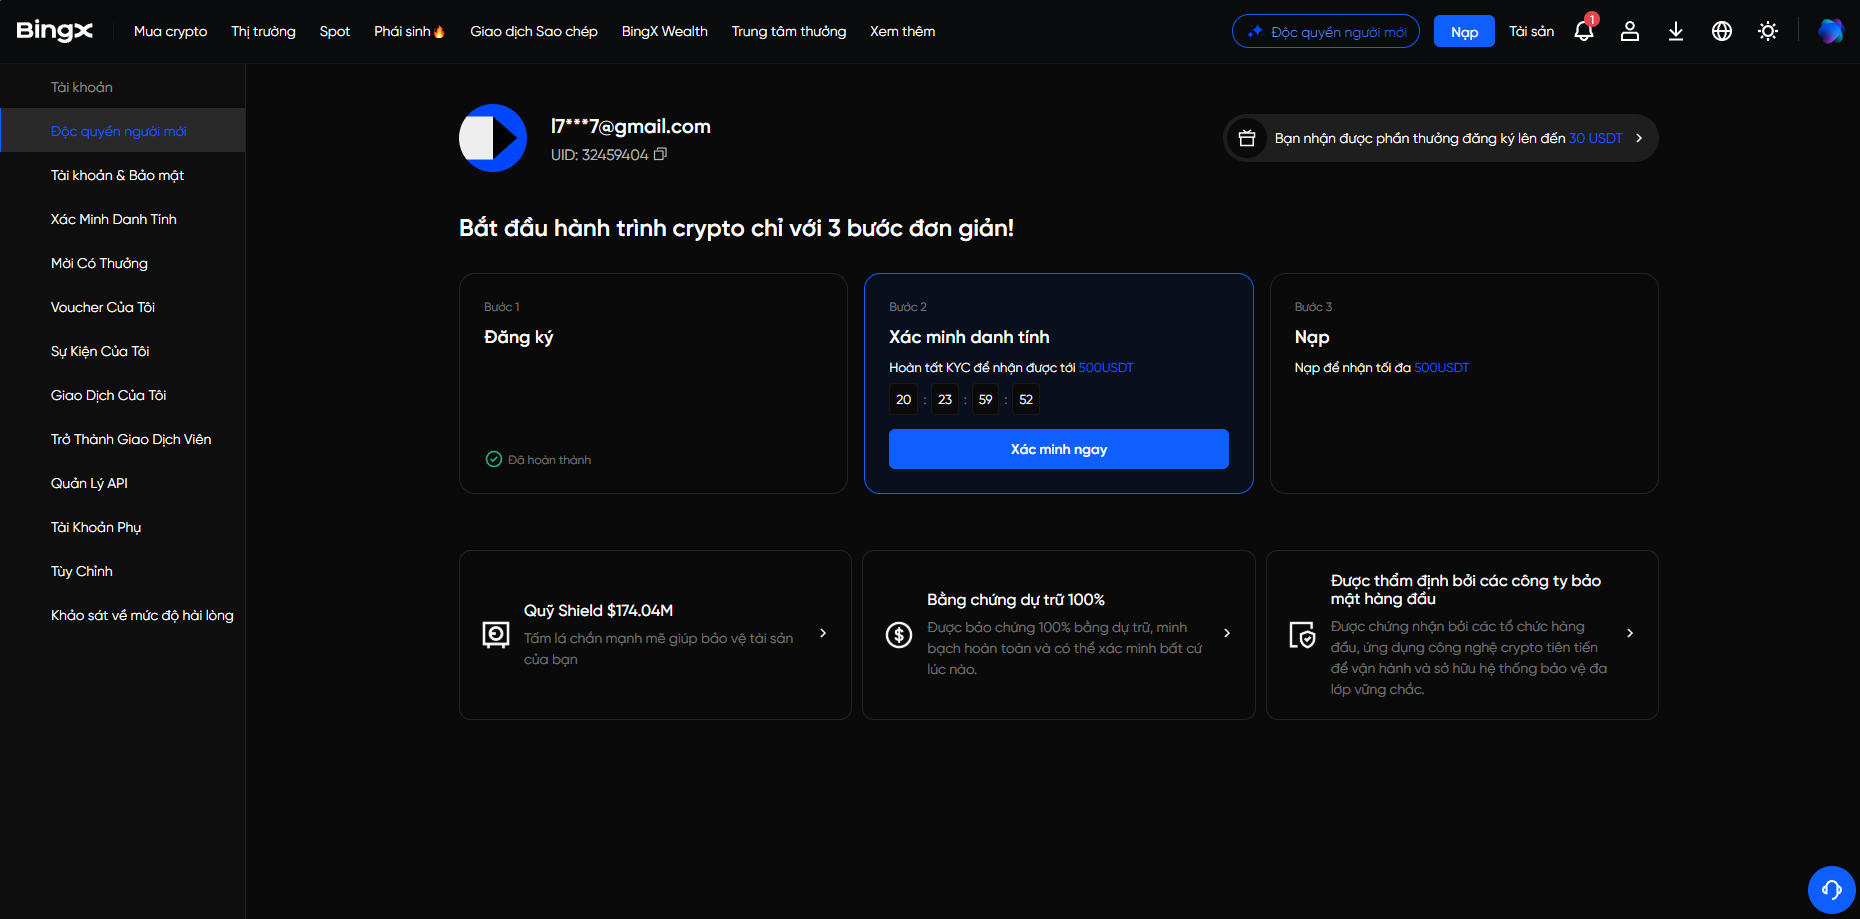Open Giao Dịch Của Tôi sidebar item
Viewport: 1860px width, 919px height.
[x=122, y=395]
